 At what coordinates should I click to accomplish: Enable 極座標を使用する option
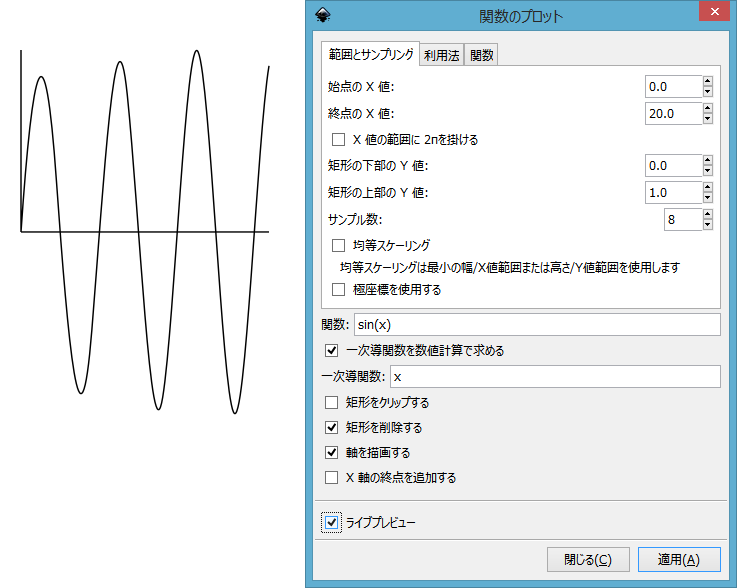[338, 290]
